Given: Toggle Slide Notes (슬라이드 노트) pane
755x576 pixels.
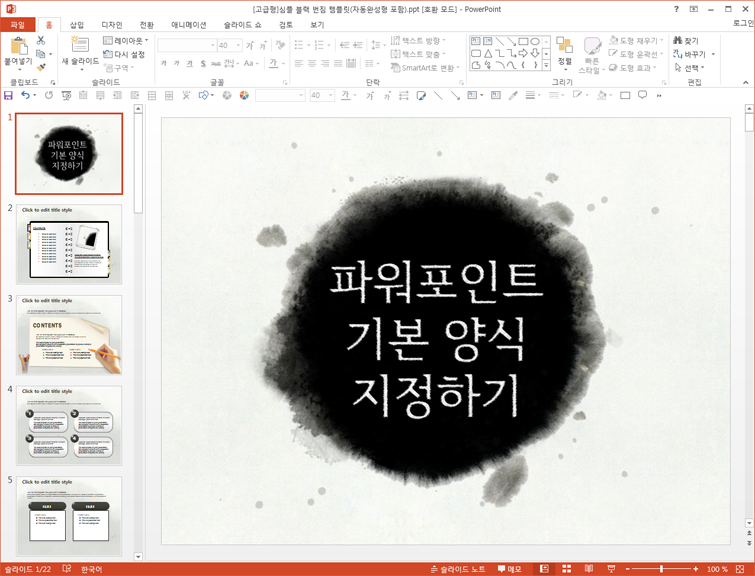Looking at the screenshot, I should point(458,569).
